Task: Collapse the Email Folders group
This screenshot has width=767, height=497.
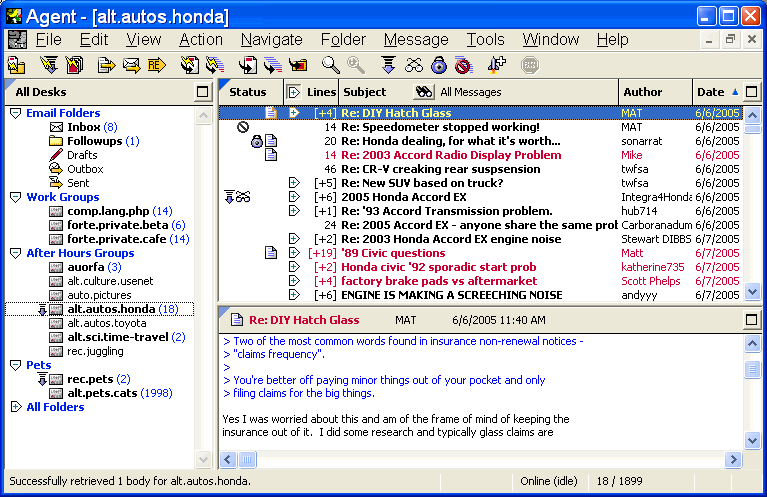Action: pos(16,113)
